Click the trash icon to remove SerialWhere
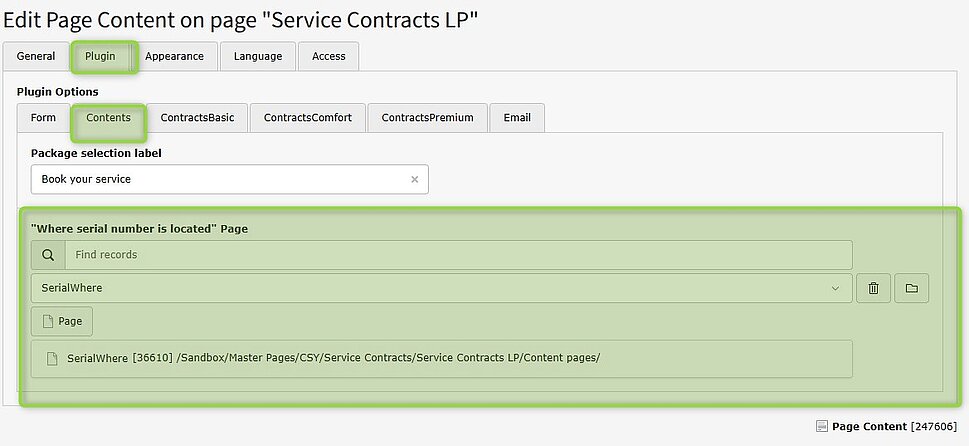Viewport: 969px width, 446px height. [x=873, y=288]
